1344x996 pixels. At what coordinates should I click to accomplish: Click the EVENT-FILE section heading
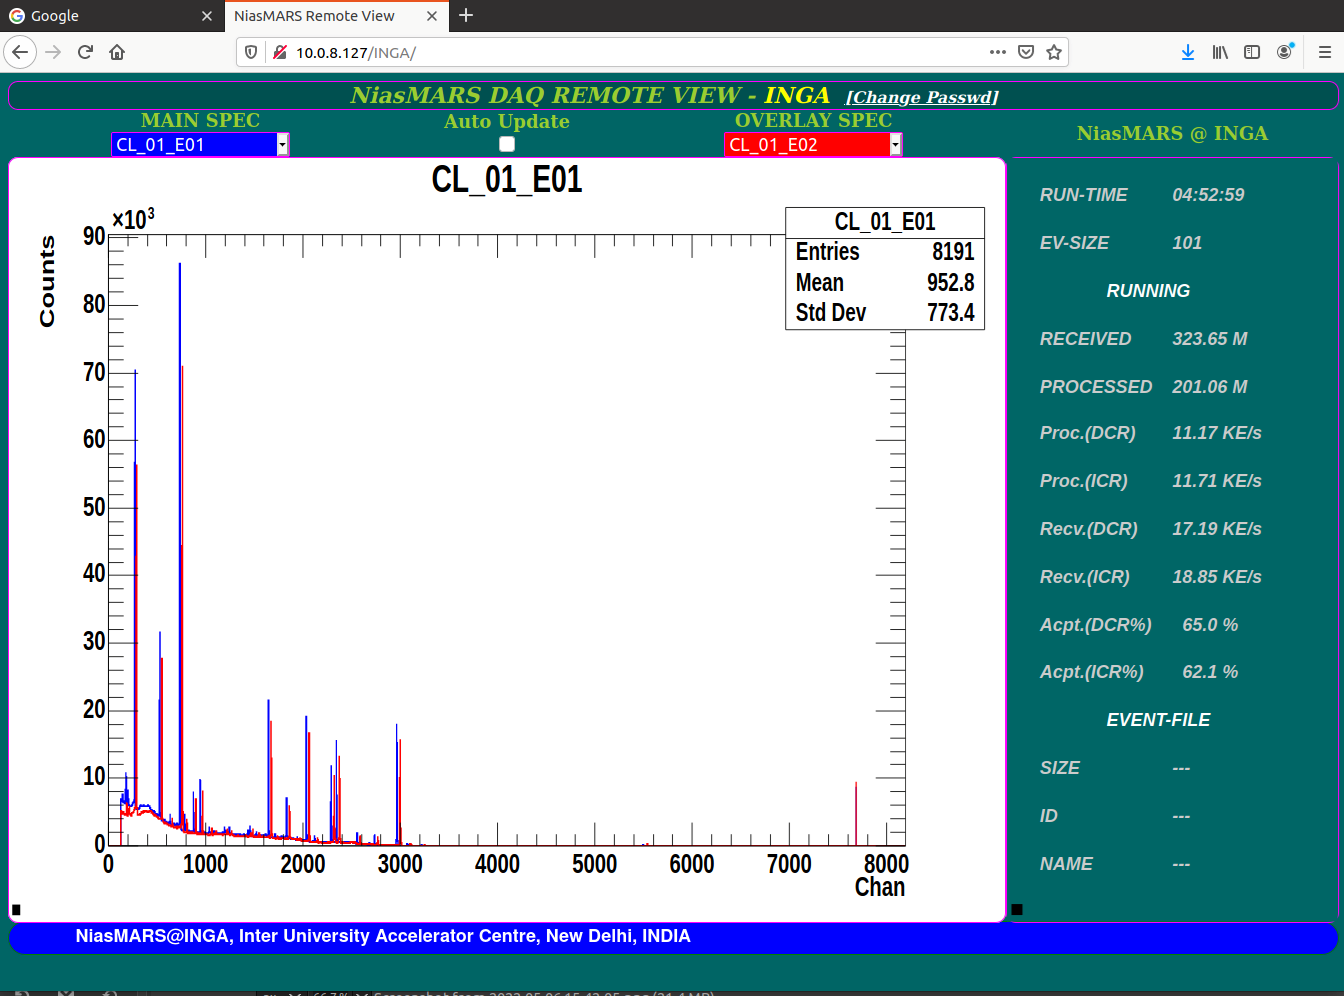click(1158, 720)
